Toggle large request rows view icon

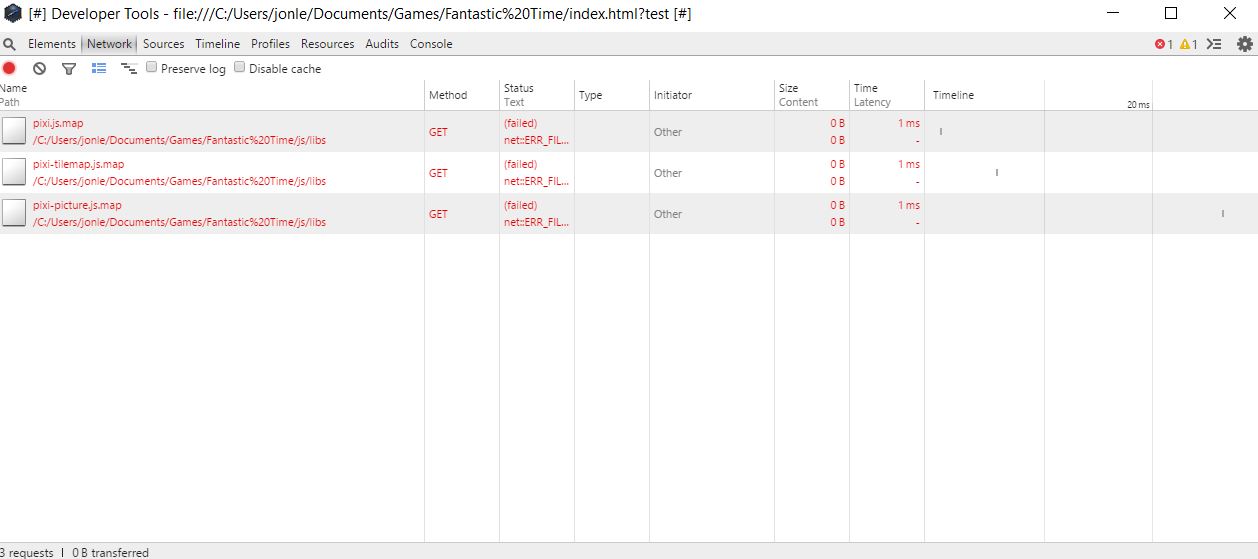pos(99,68)
